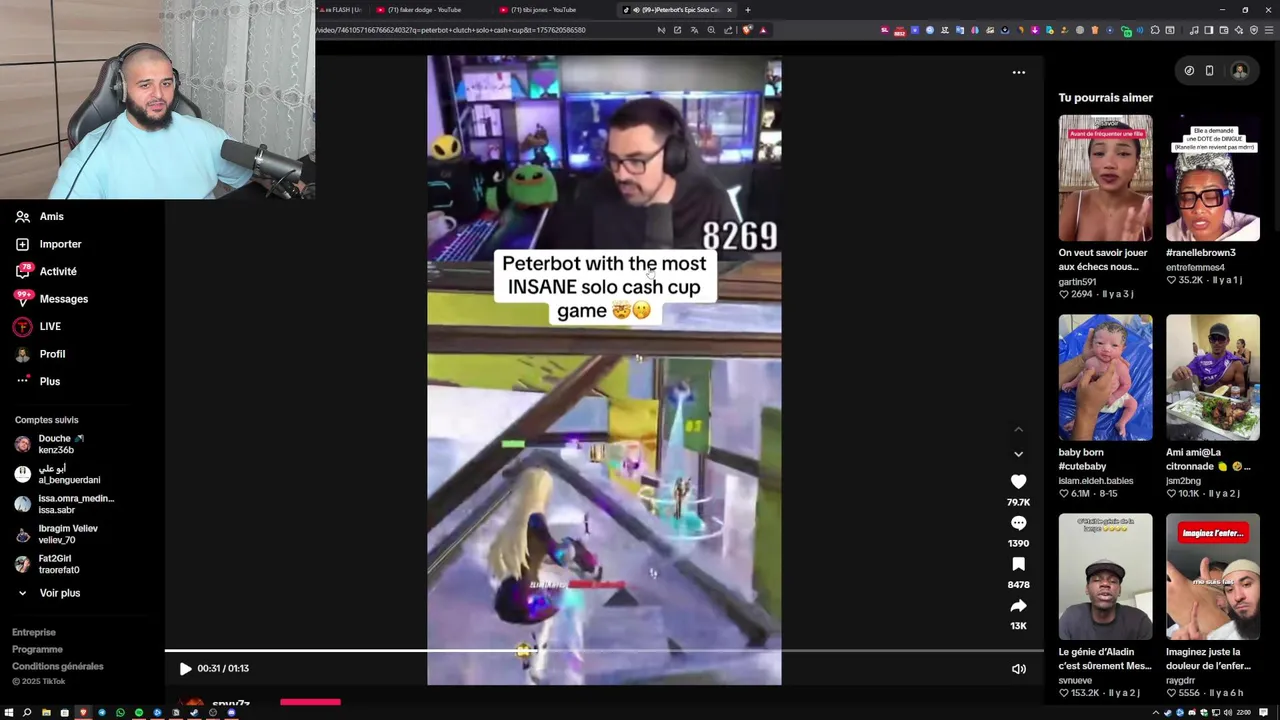Open the Amis friends page

(40, 216)
